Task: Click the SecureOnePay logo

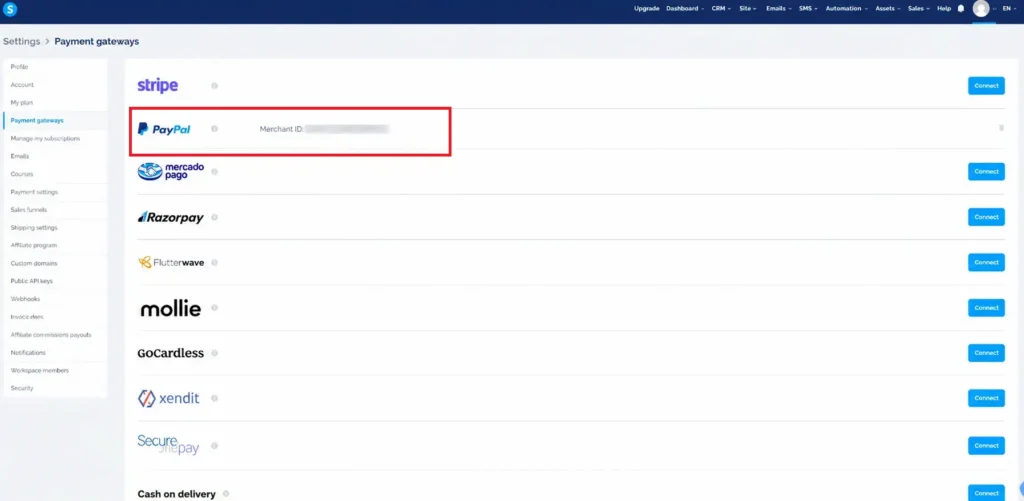Action: tap(168, 445)
